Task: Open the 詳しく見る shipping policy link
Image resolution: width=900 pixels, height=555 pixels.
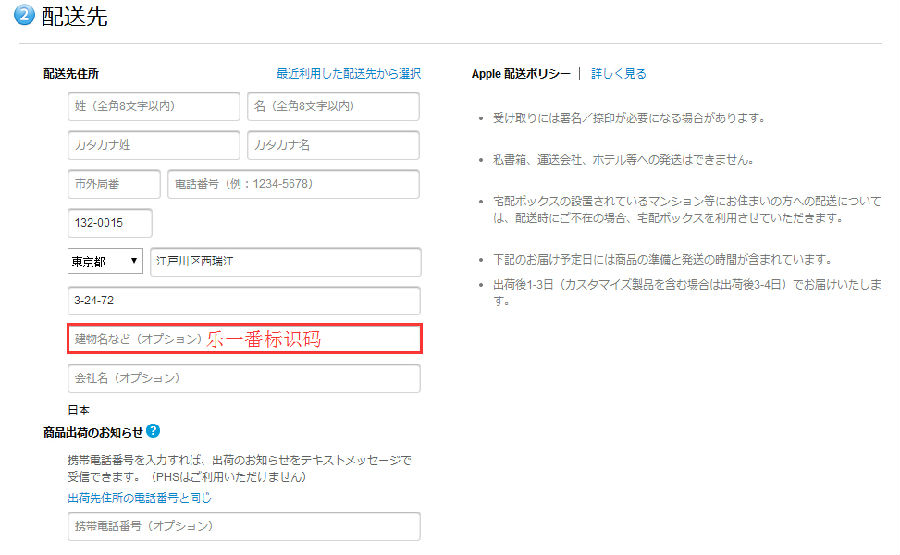Action: click(x=619, y=74)
